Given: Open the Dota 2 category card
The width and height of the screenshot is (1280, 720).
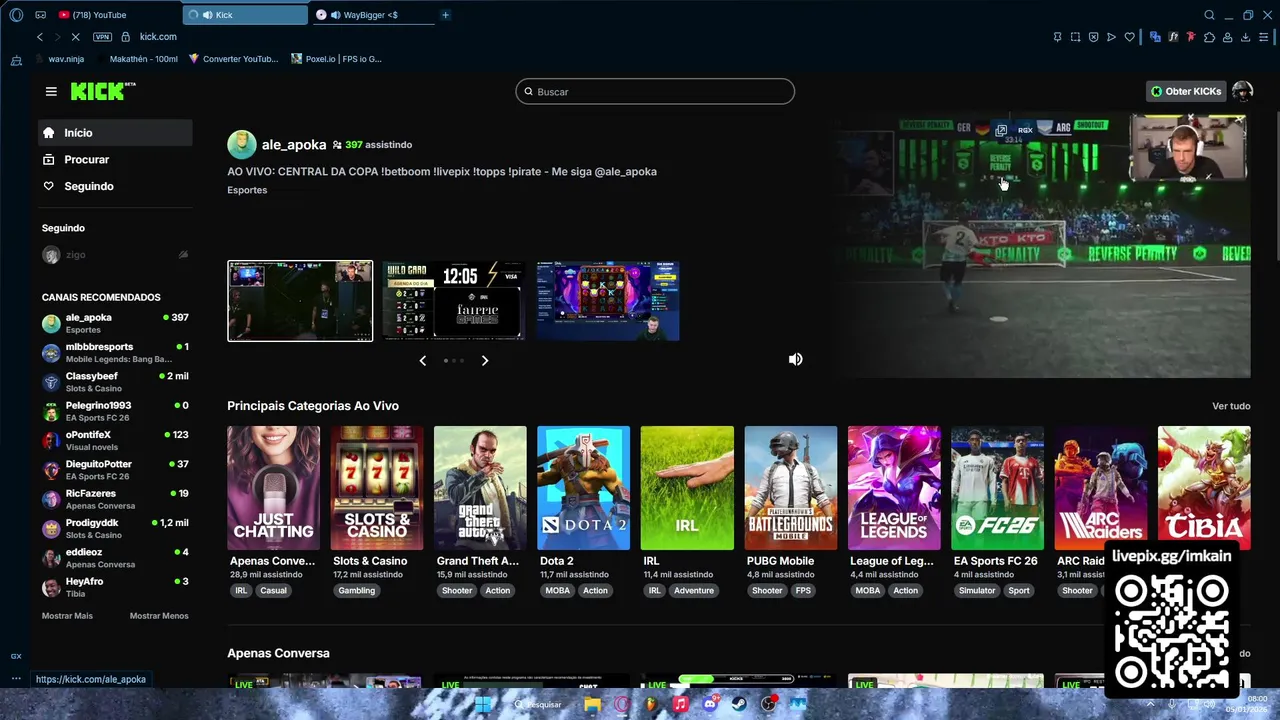Looking at the screenshot, I should pos(583,488).
